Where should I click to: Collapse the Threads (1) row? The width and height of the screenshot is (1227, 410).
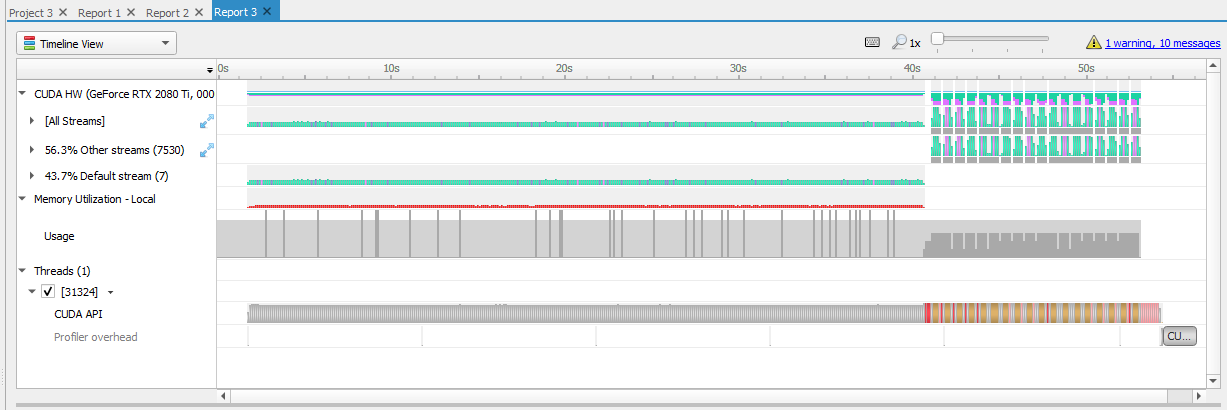(23, 271)
